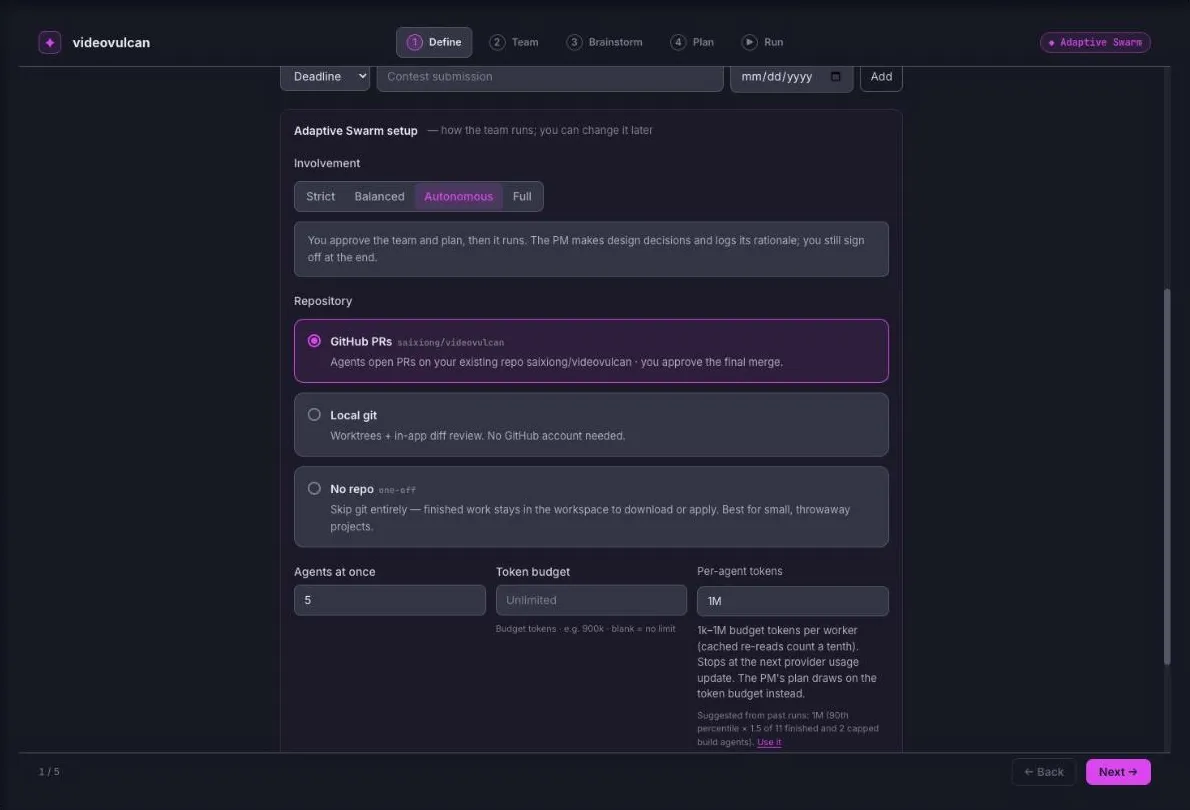This screenshot has width=1190, height=810.
Task: Select the Local git radio button
Action: click(314, 414)
